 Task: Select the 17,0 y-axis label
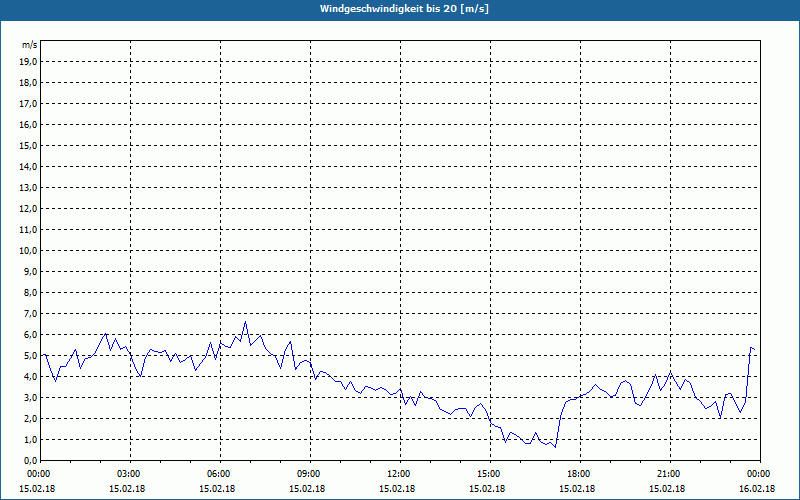(29, 104)
